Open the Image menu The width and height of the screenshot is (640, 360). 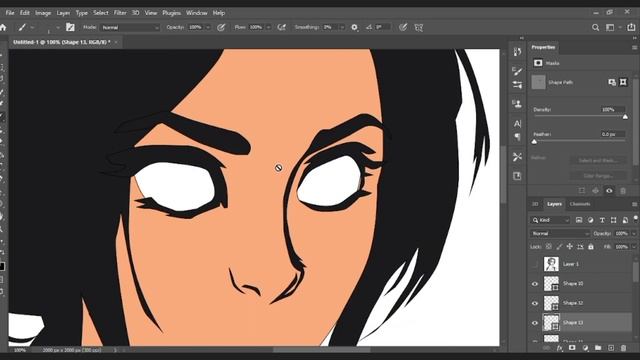pos(43,13)
